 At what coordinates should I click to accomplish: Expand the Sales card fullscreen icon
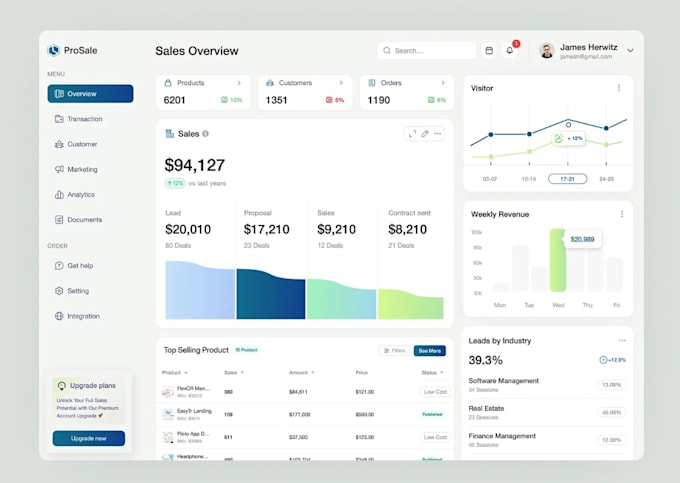(412, 134)
